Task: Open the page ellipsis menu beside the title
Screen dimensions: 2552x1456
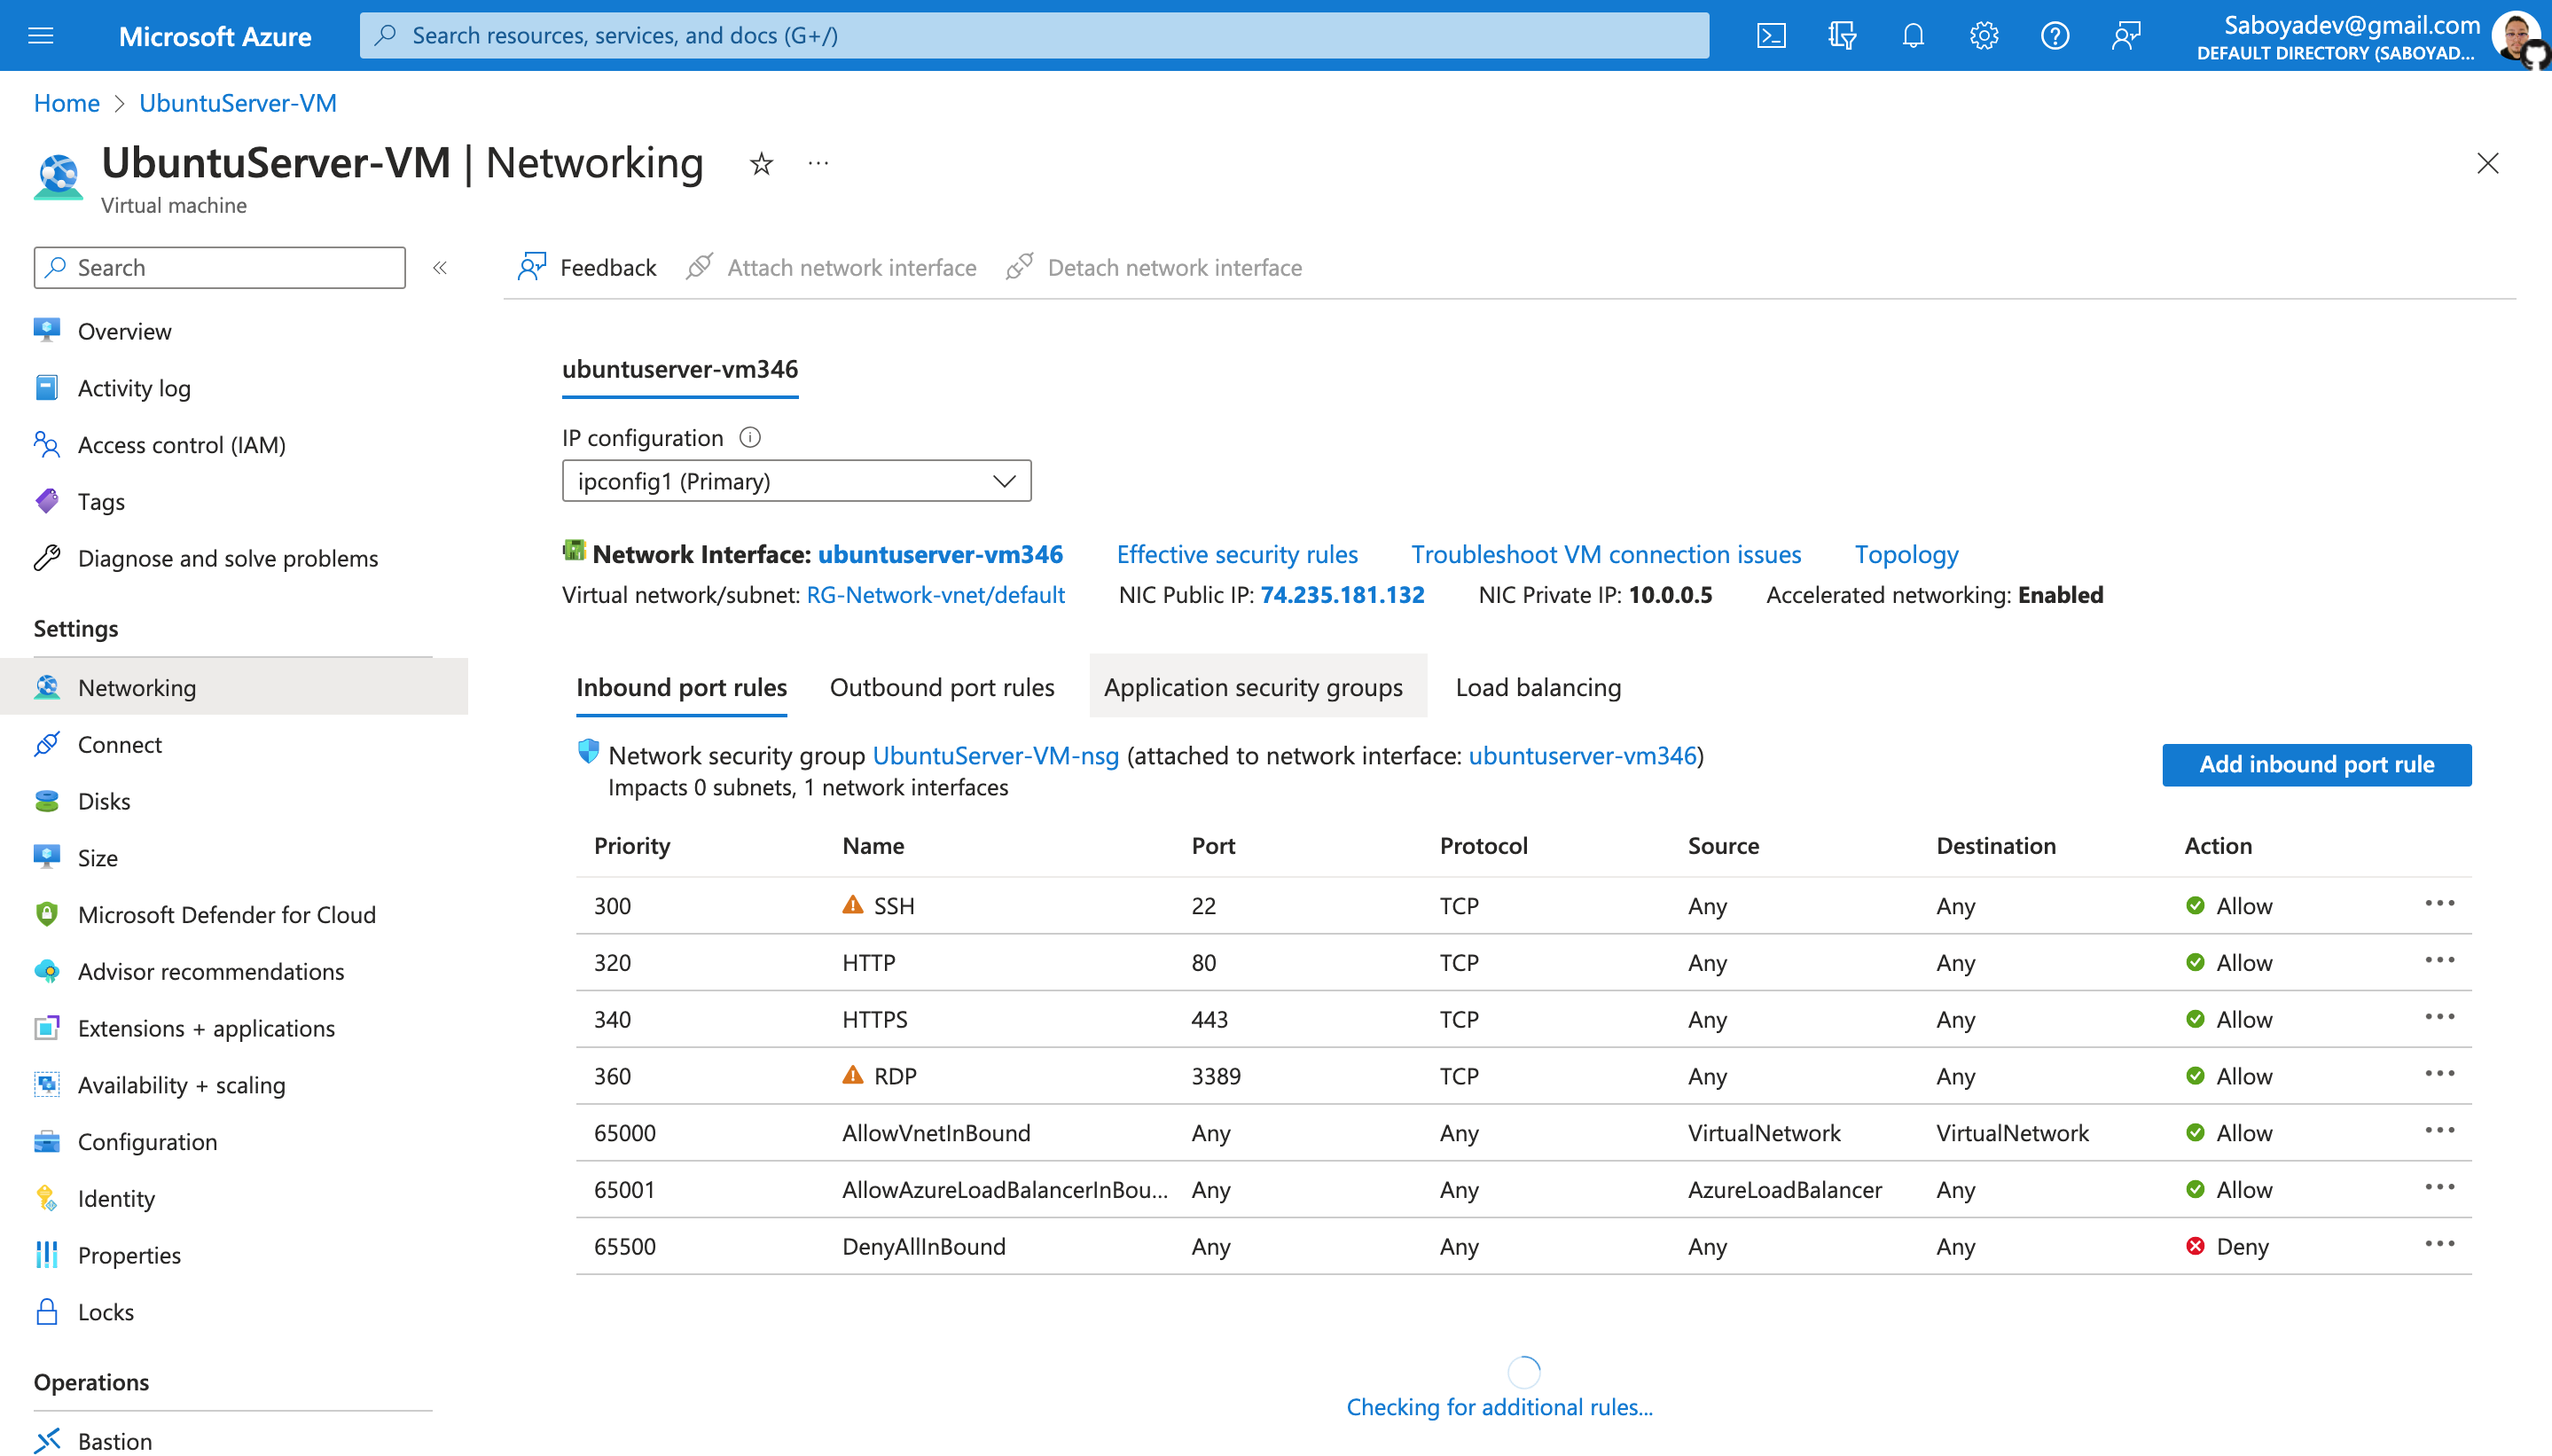Action: click(x=818, y=164)
